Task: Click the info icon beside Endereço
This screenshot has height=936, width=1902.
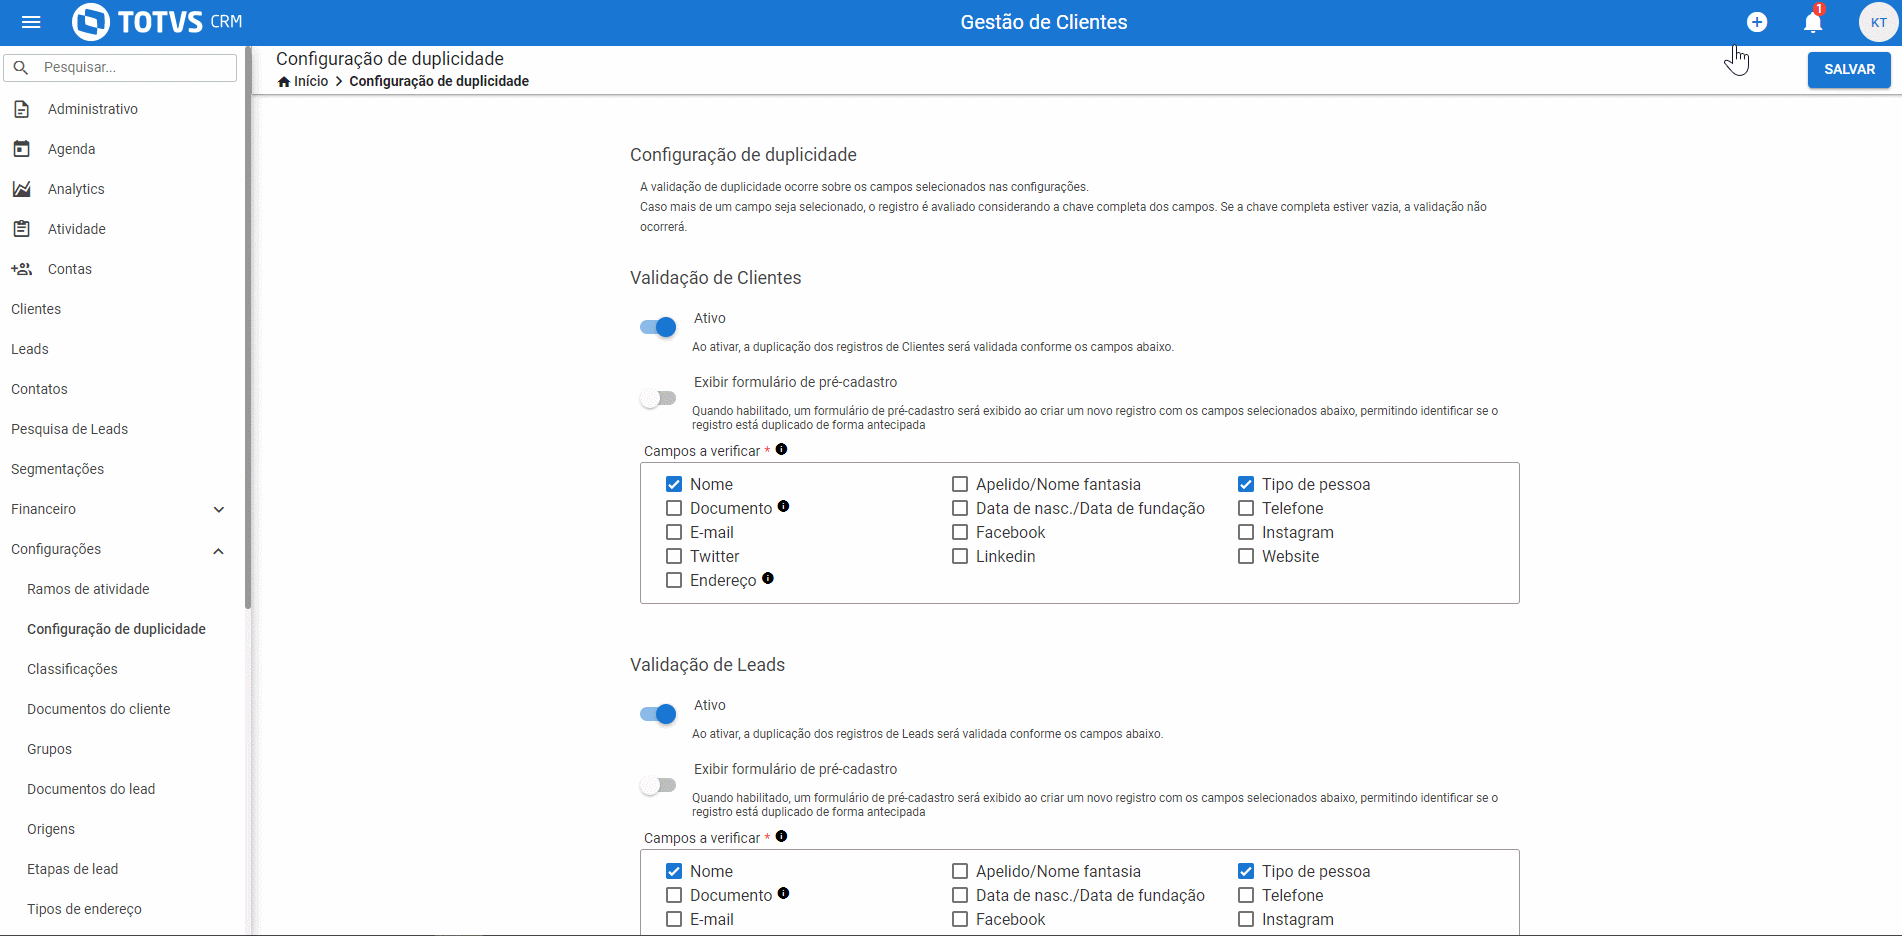Action: [768, 578]
